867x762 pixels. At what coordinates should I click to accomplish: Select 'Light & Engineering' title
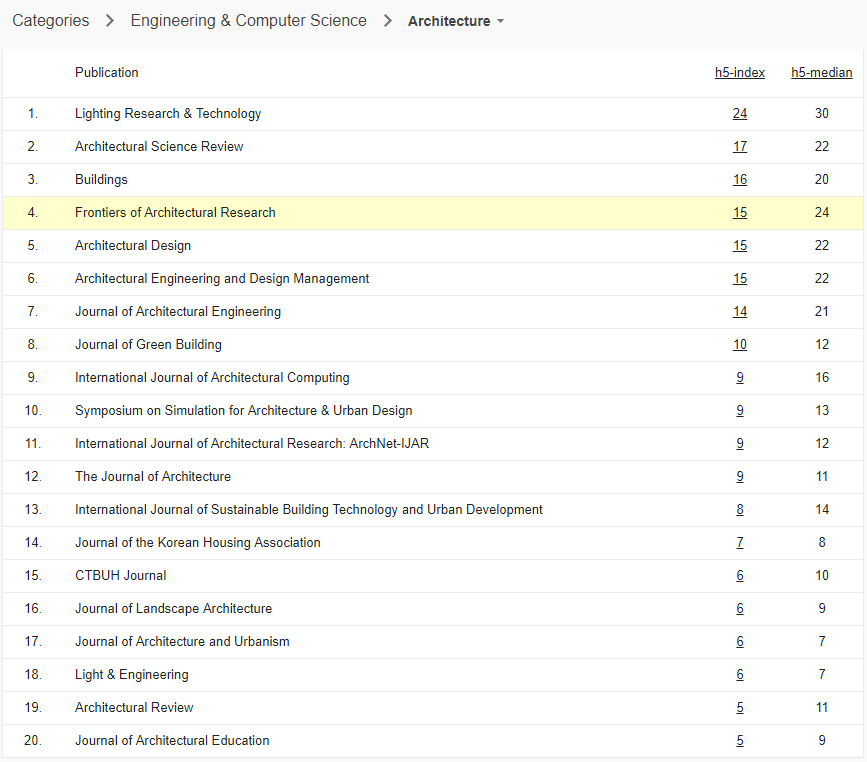click(132, 675)
